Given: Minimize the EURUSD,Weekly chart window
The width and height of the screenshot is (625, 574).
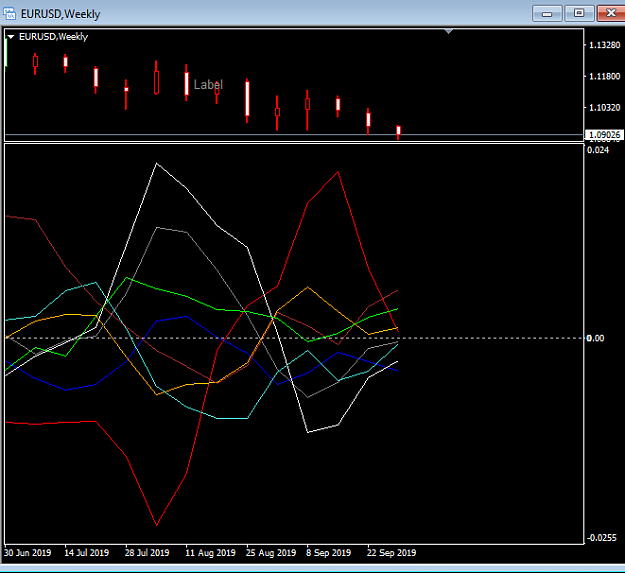Looking at the screenshot, I should click(x=547, y=14).
